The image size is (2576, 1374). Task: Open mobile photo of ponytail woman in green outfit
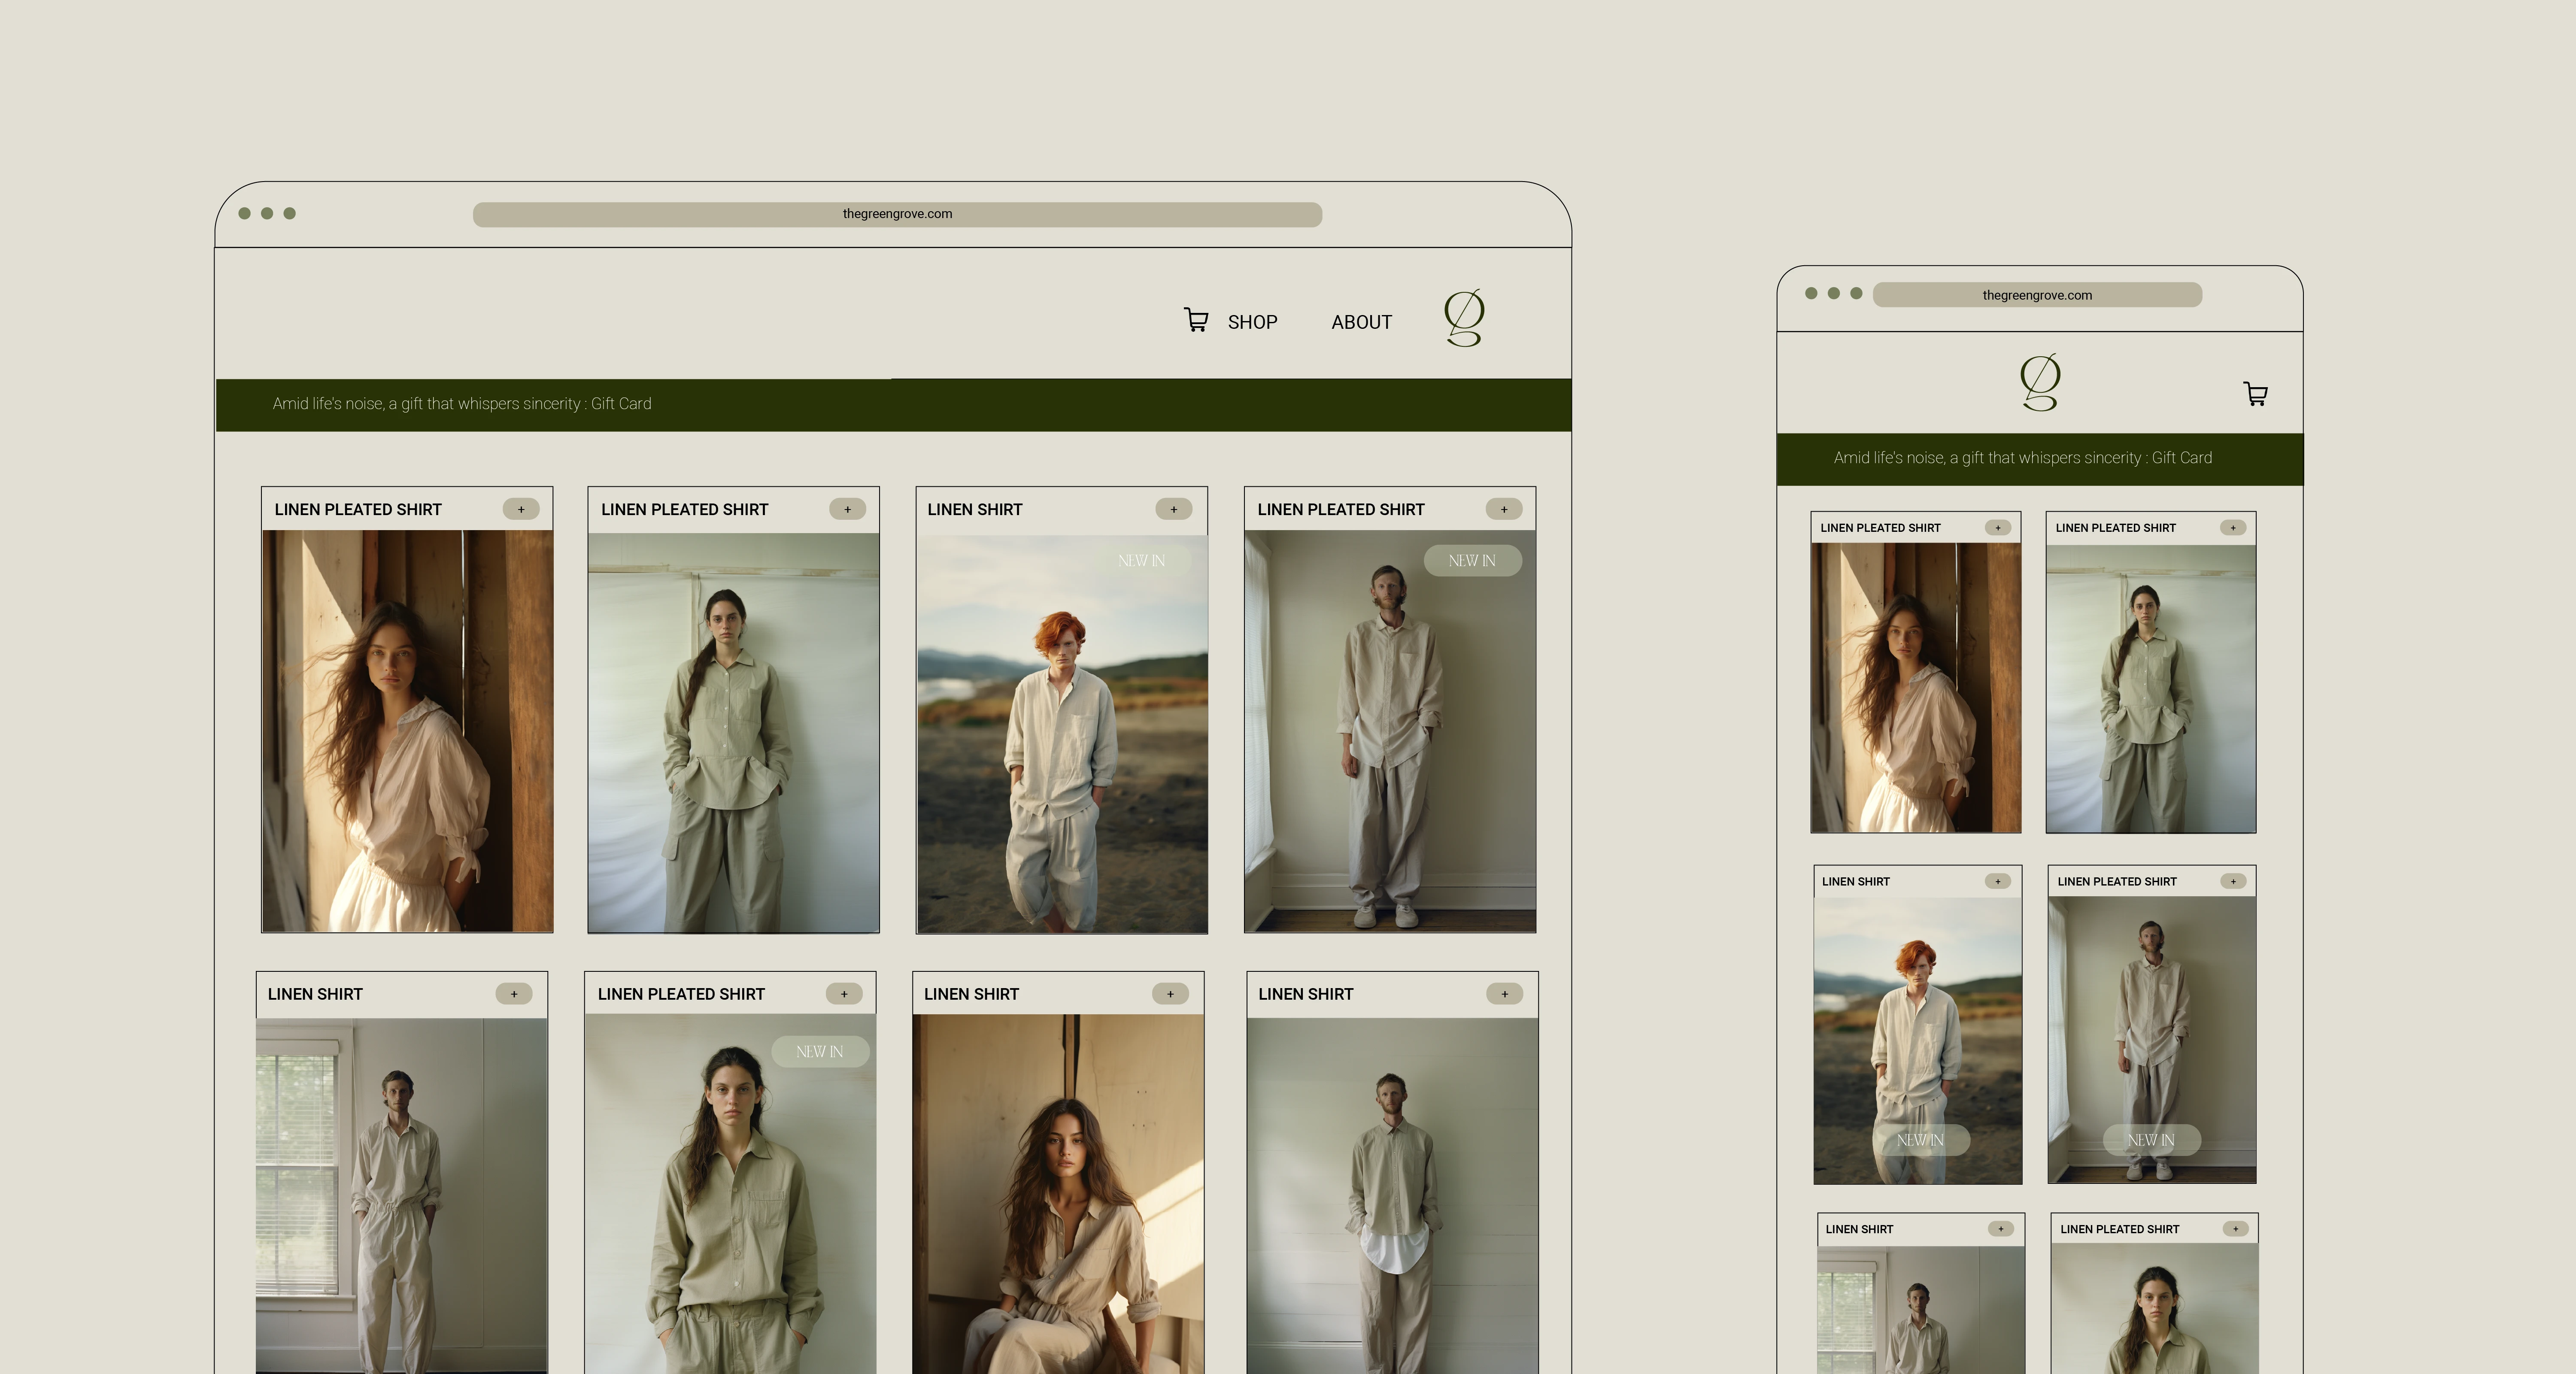coord(2151,688)
